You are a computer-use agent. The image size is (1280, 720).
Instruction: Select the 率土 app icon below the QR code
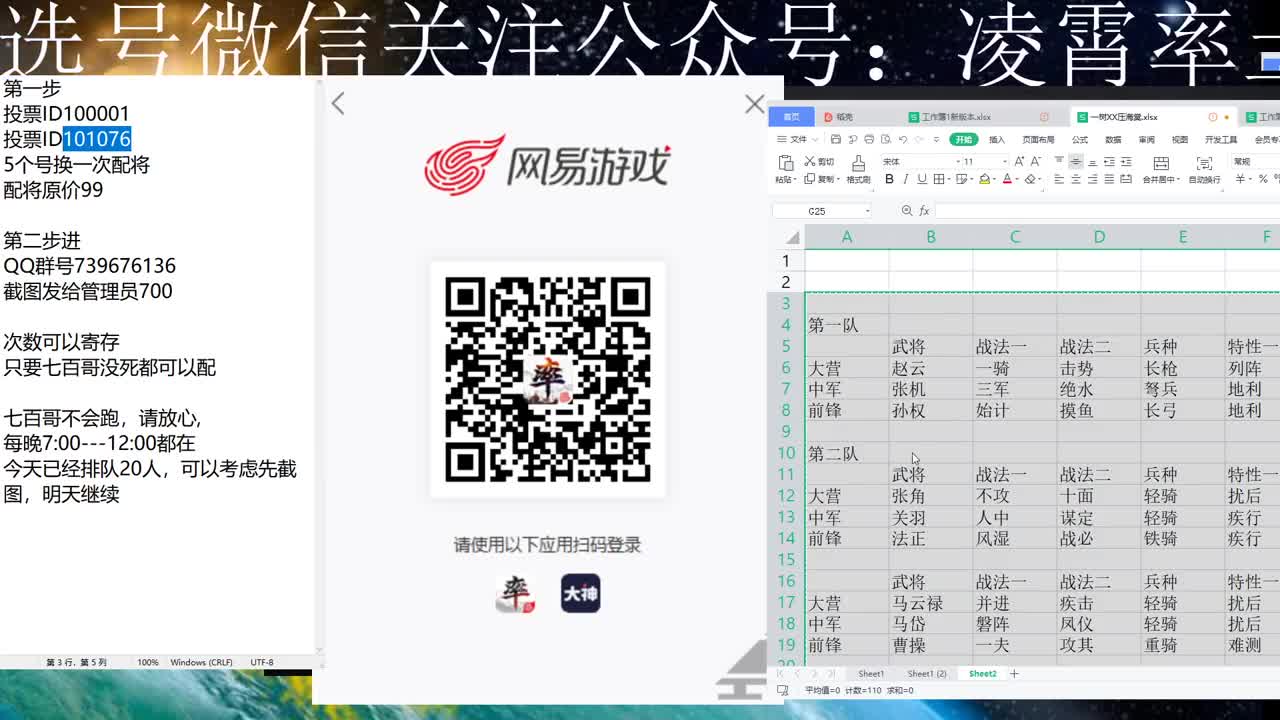(x=515, y=593)
